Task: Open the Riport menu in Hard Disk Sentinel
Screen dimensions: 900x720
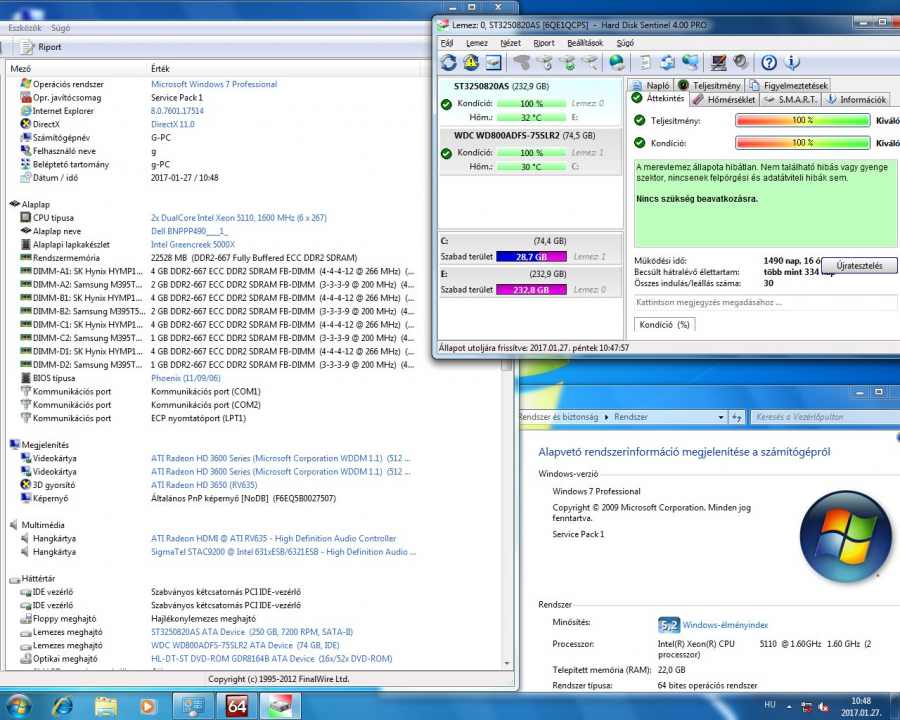Action: pyautogui.click(x=544, y=43)
